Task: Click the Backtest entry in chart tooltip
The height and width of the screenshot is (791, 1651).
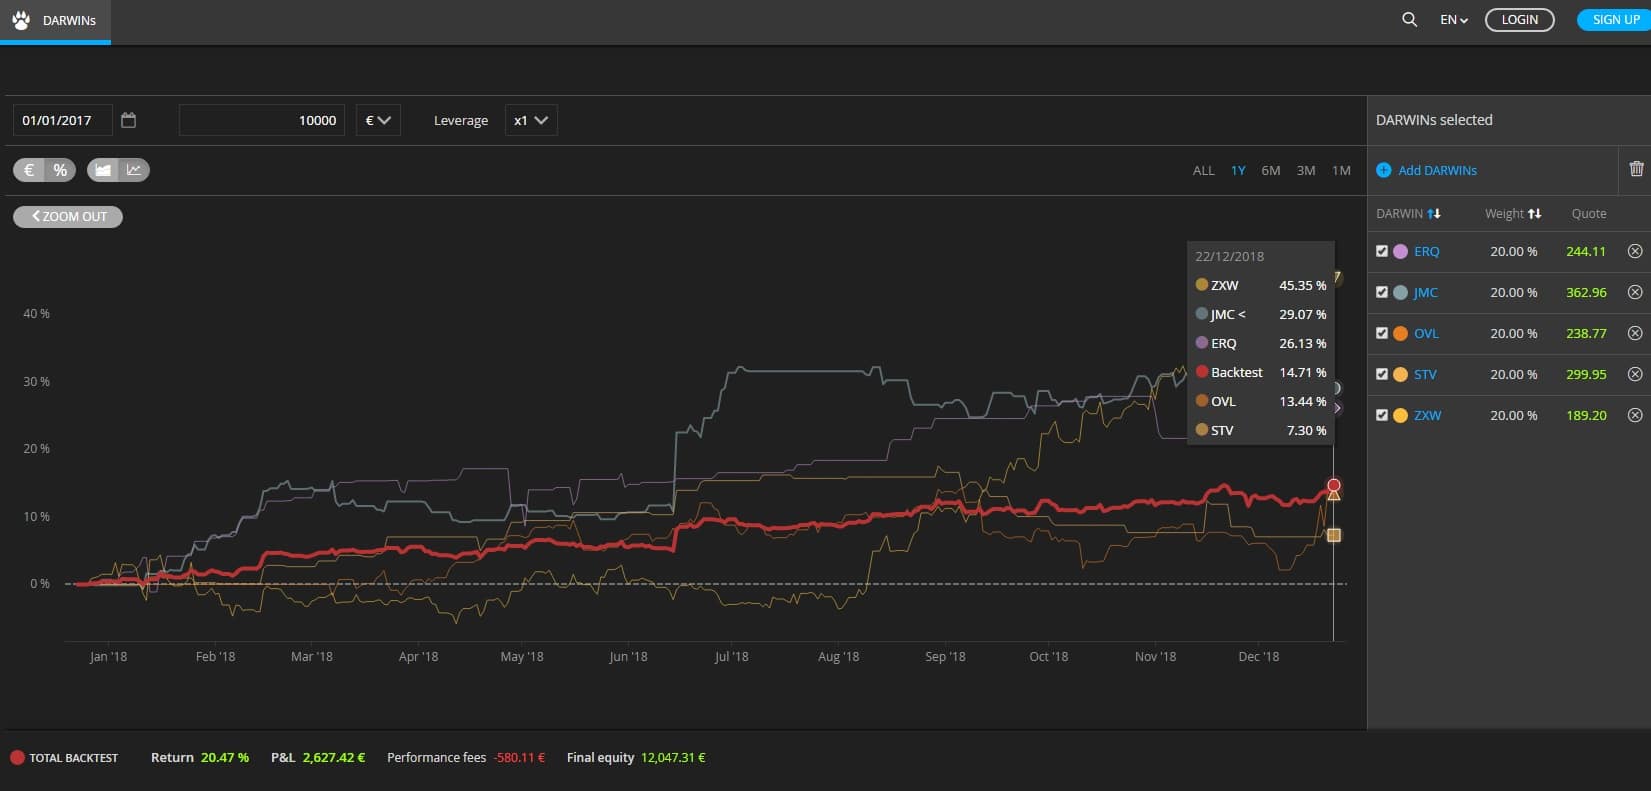Action: click(x=1261, y=372)
